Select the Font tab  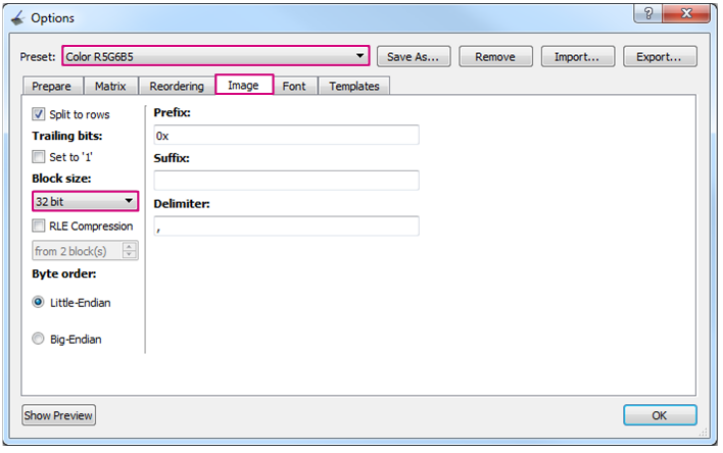point(294,87)
